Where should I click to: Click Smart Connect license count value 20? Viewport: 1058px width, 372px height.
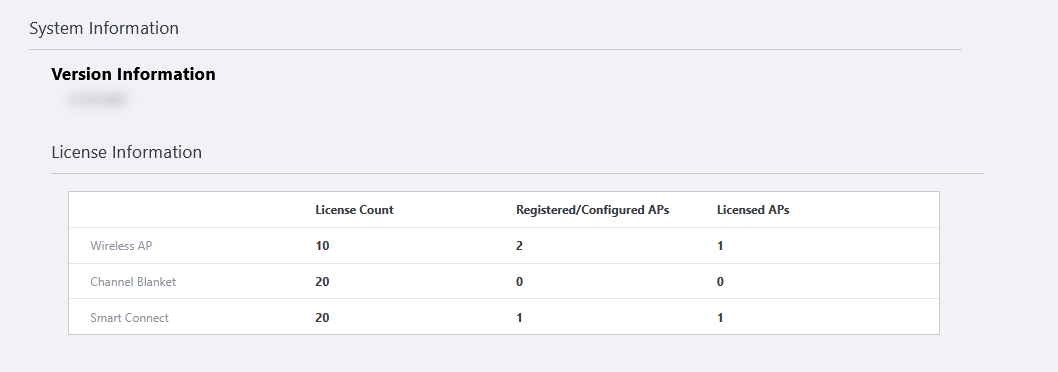pos(323,317)
